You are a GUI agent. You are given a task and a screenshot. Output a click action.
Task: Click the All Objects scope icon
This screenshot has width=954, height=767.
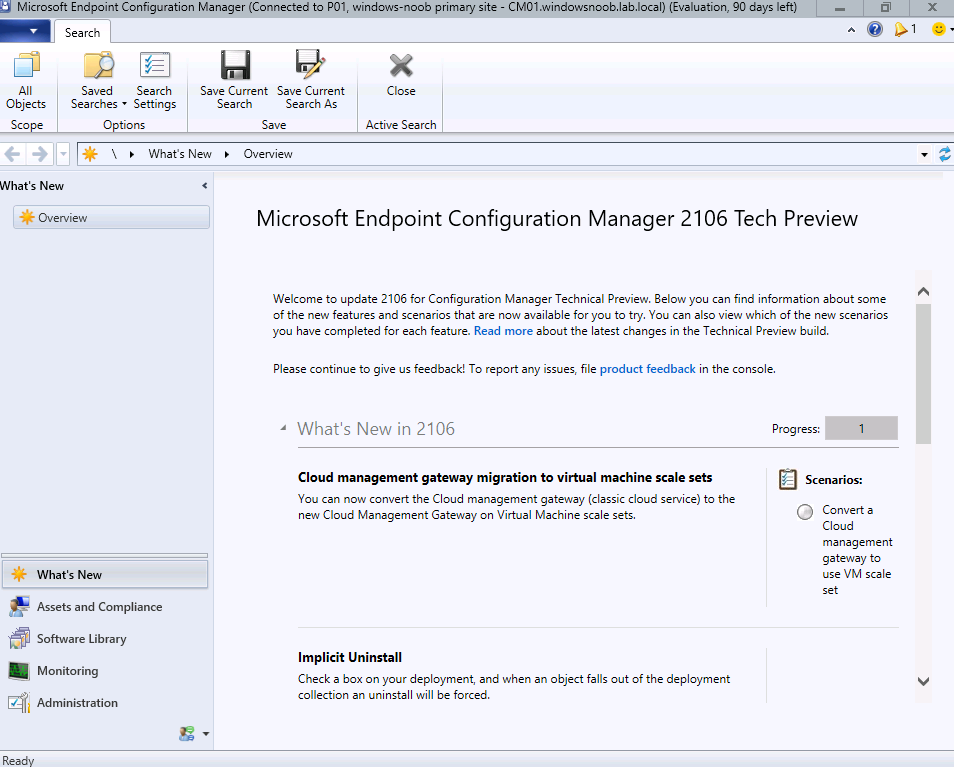coord(26,65)
